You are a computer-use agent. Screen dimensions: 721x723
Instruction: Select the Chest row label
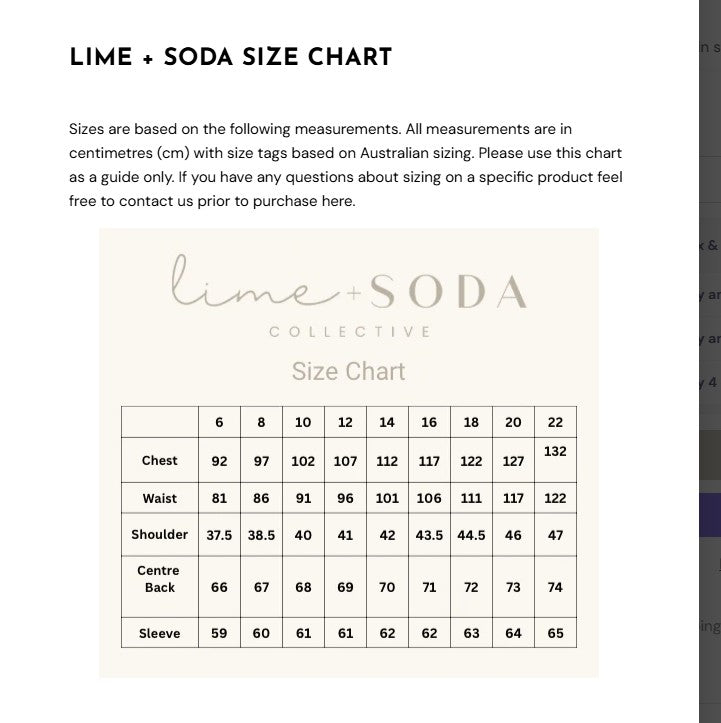[160, 461]
